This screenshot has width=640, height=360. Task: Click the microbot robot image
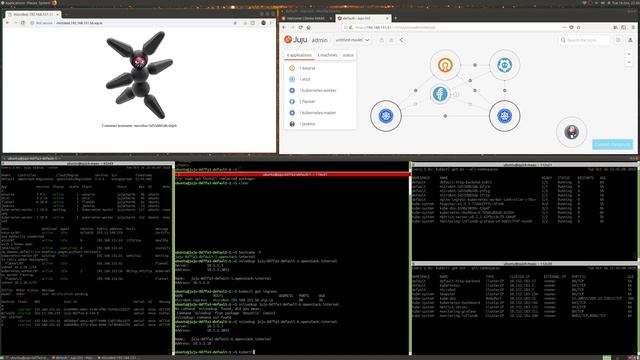(x=140, y=75)
